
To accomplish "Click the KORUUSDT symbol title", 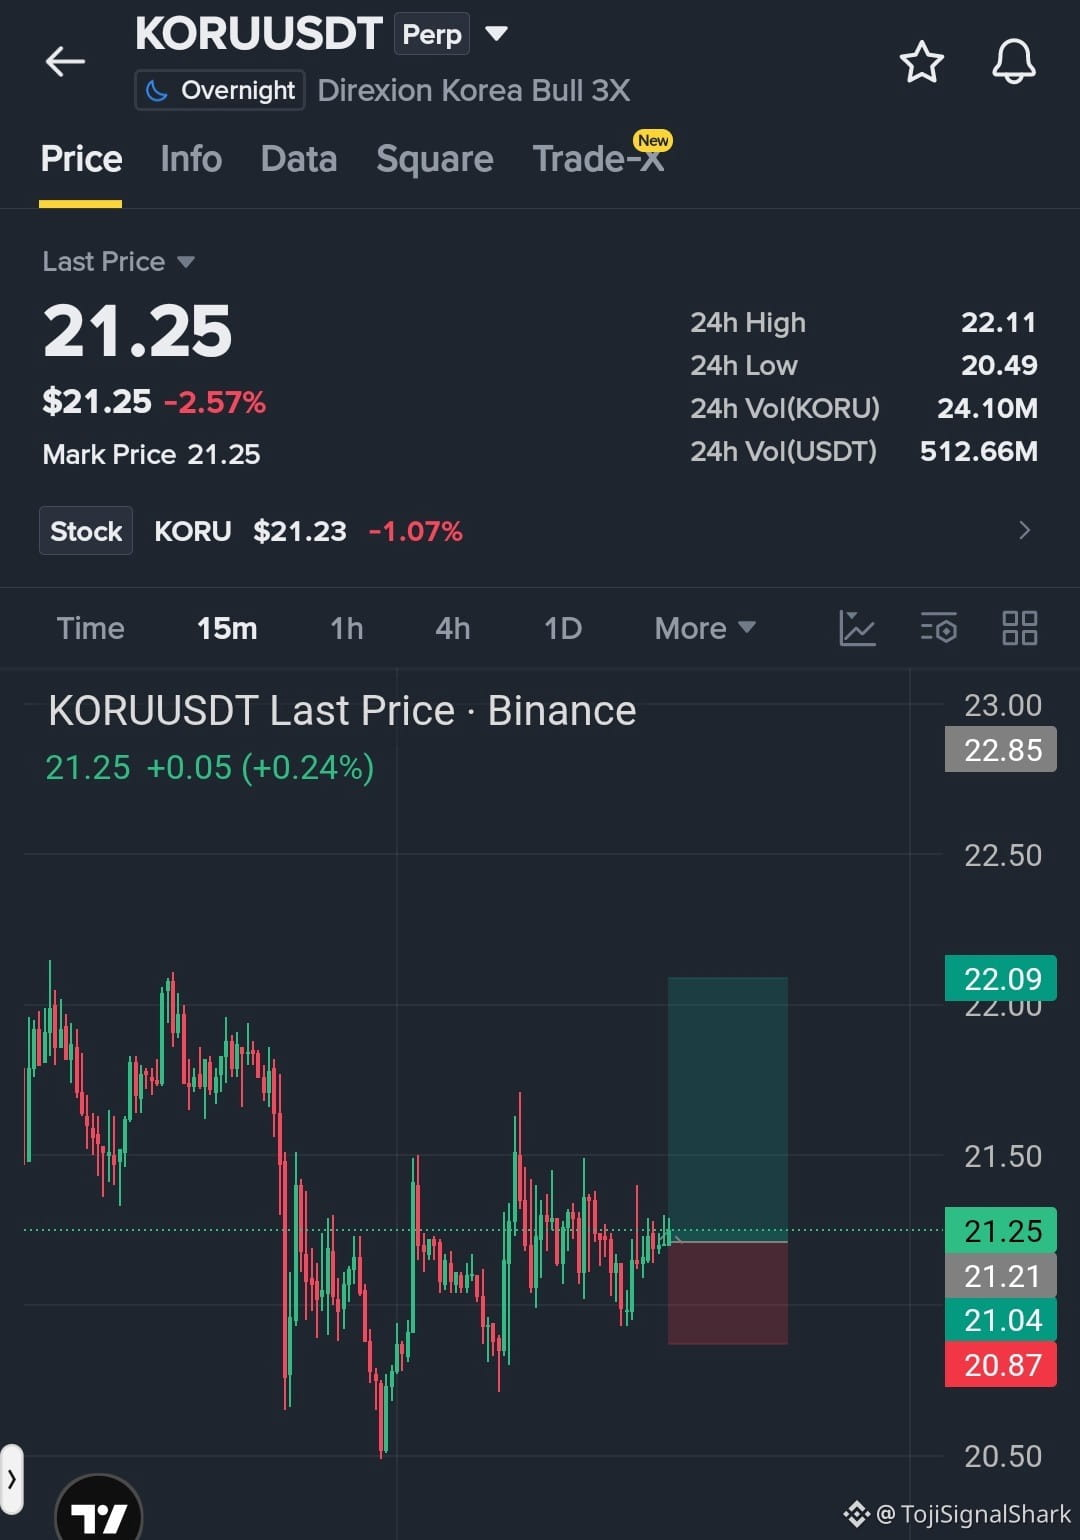I will [259, 34].
